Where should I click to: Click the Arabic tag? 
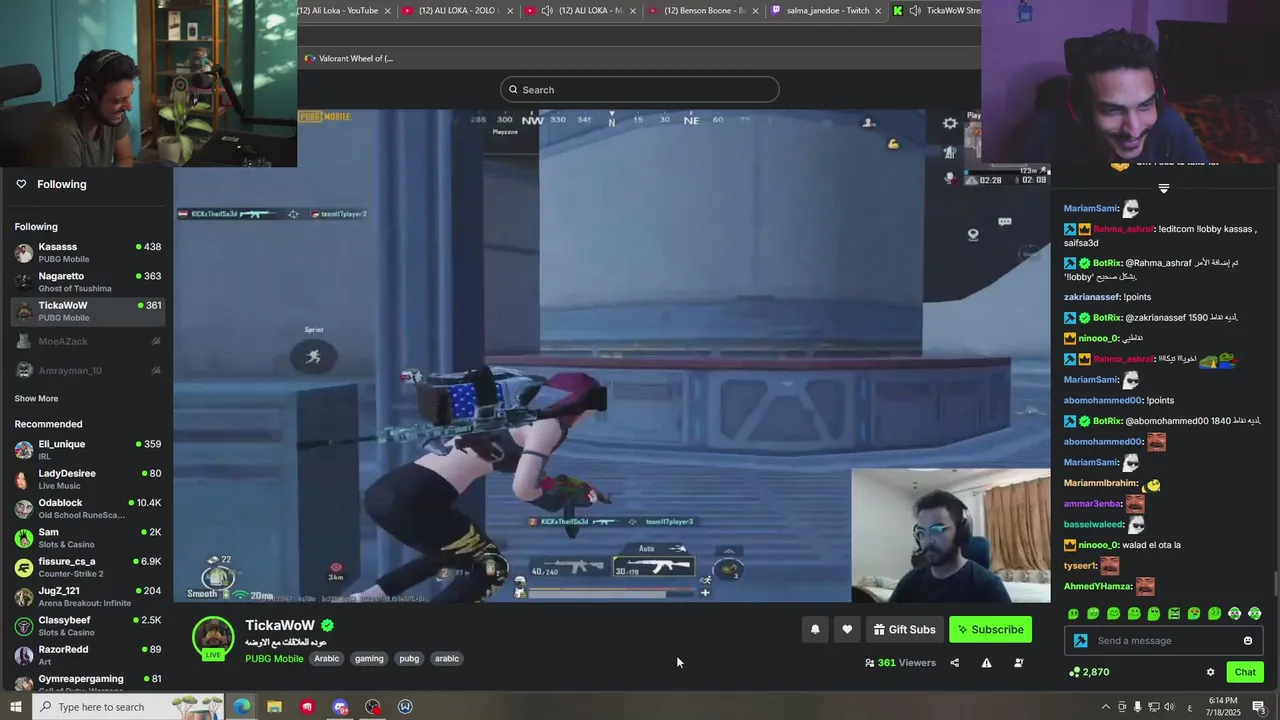click(x=327, y=659)
